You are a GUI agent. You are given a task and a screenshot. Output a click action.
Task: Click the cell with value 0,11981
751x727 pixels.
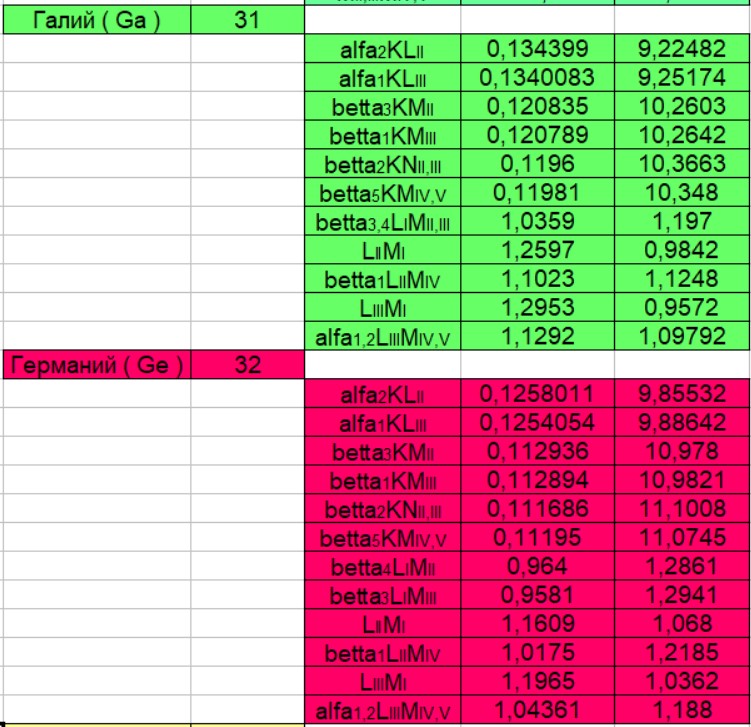(537, 193)
